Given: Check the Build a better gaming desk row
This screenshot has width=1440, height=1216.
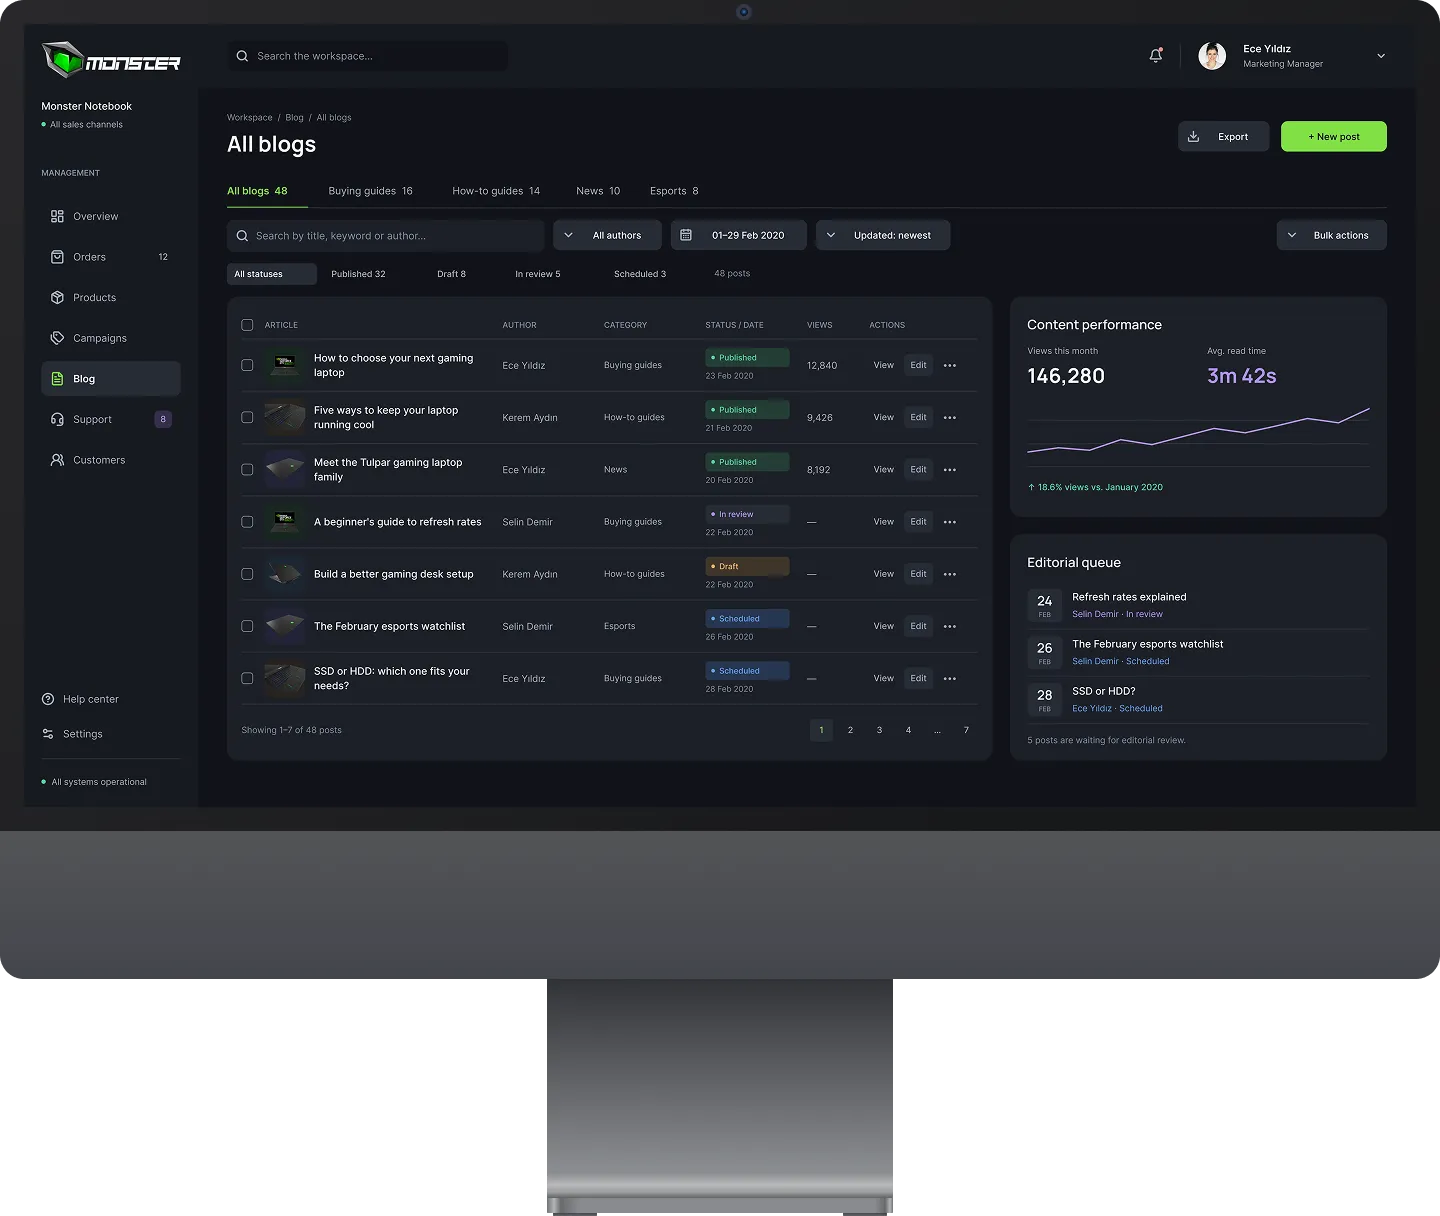Looking at the screenshot, I should 247,574.
